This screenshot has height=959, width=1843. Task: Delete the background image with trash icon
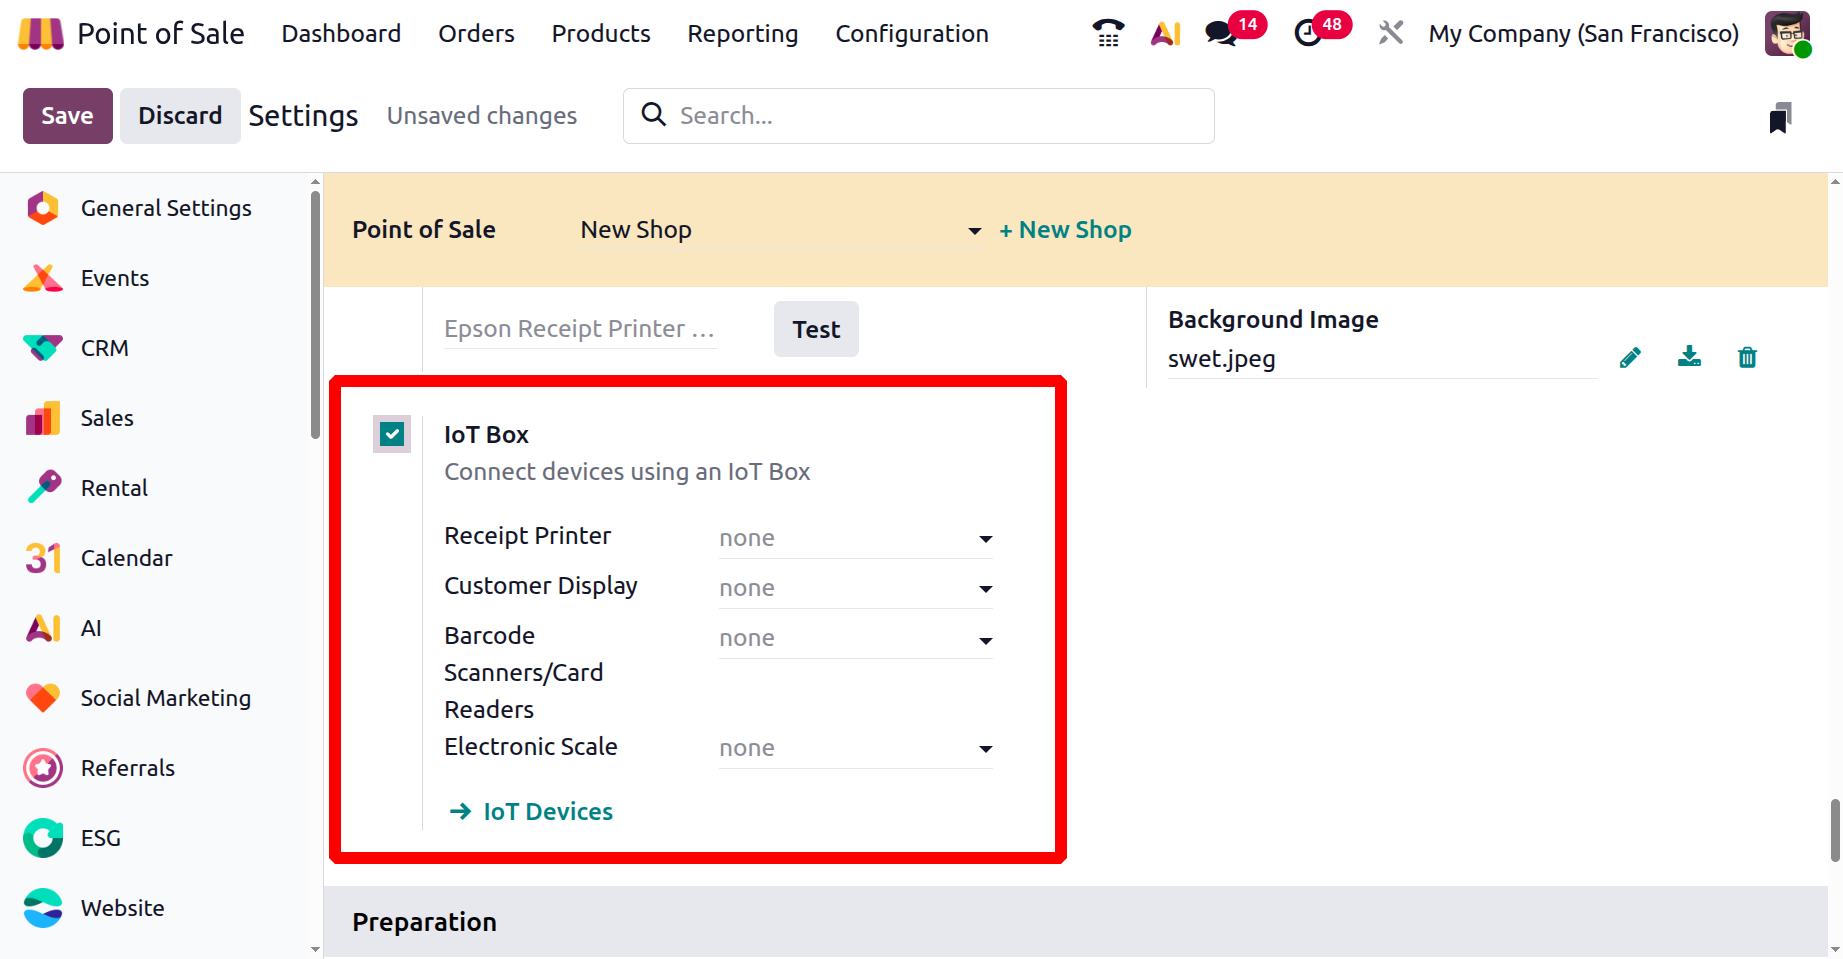(x=1747, y=358)
